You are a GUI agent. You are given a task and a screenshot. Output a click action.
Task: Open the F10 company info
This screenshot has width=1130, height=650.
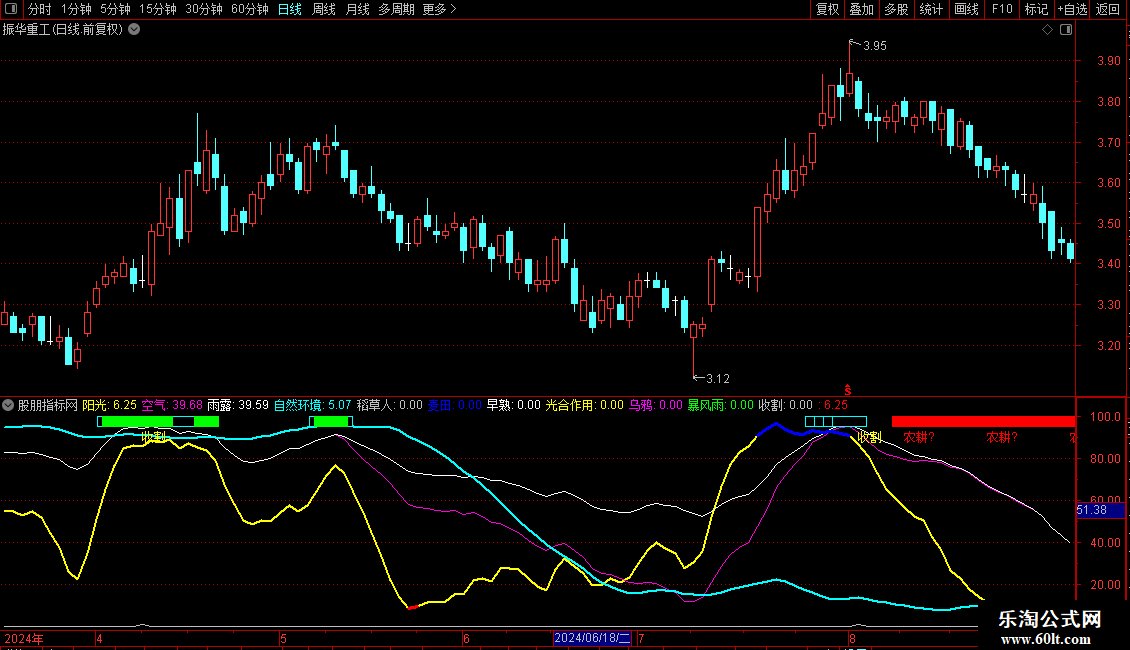pyautogui.click(x=1002, y=10)
